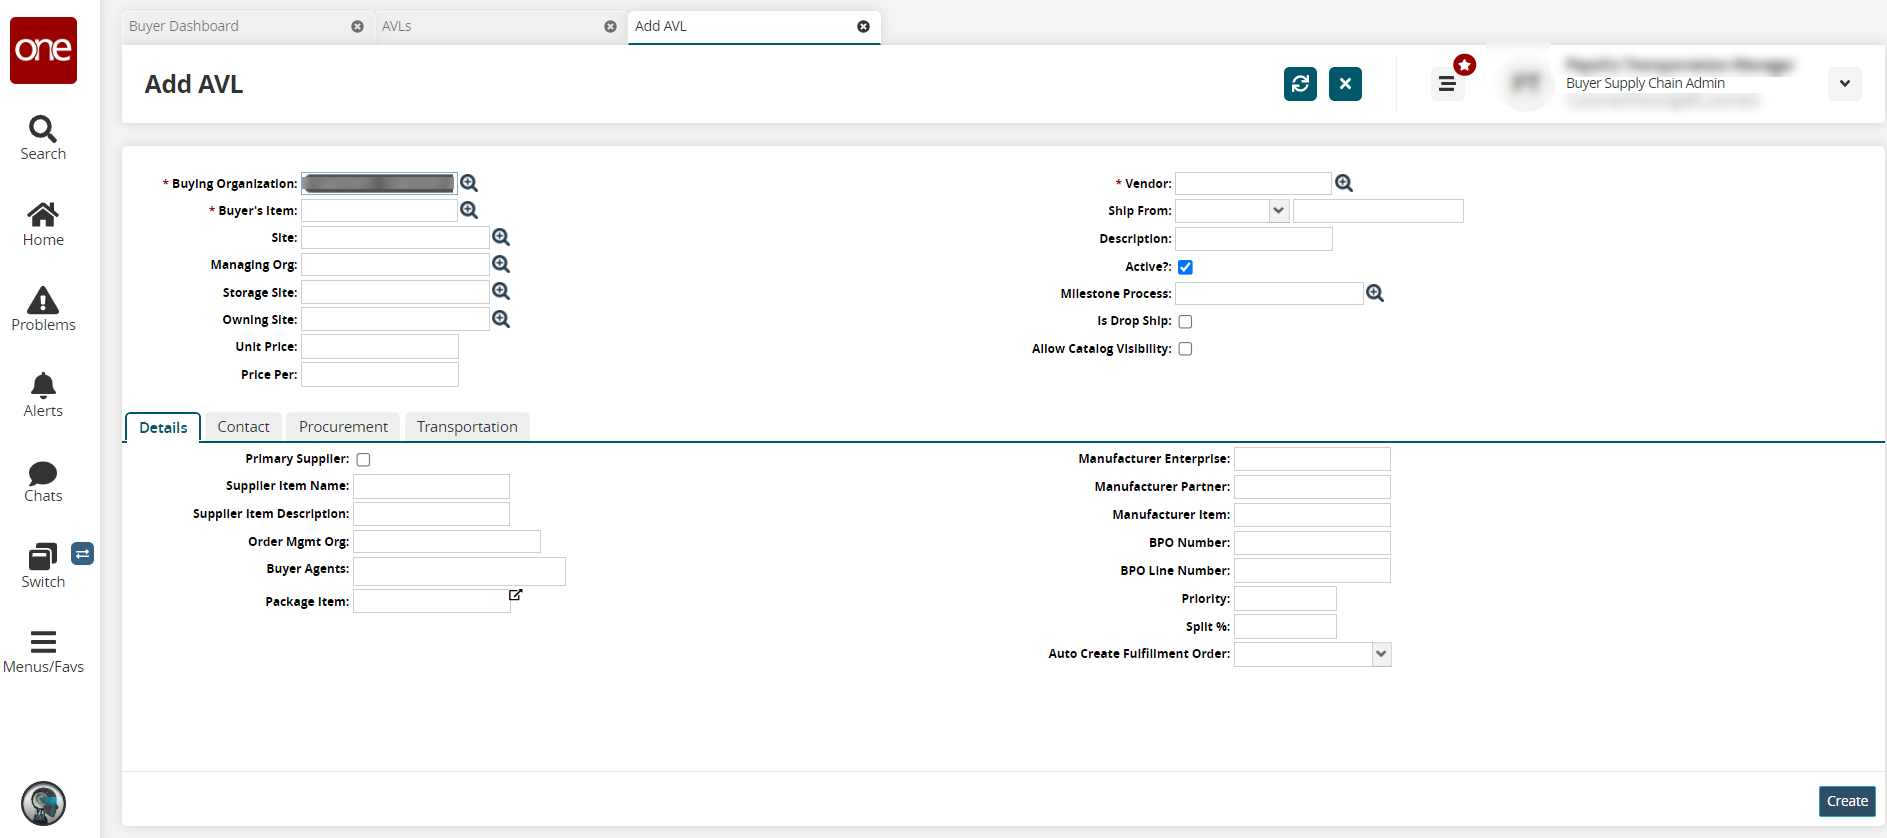Click the Unit Price input field
This screenshot has width=1887, height=838.
(380, 347)
